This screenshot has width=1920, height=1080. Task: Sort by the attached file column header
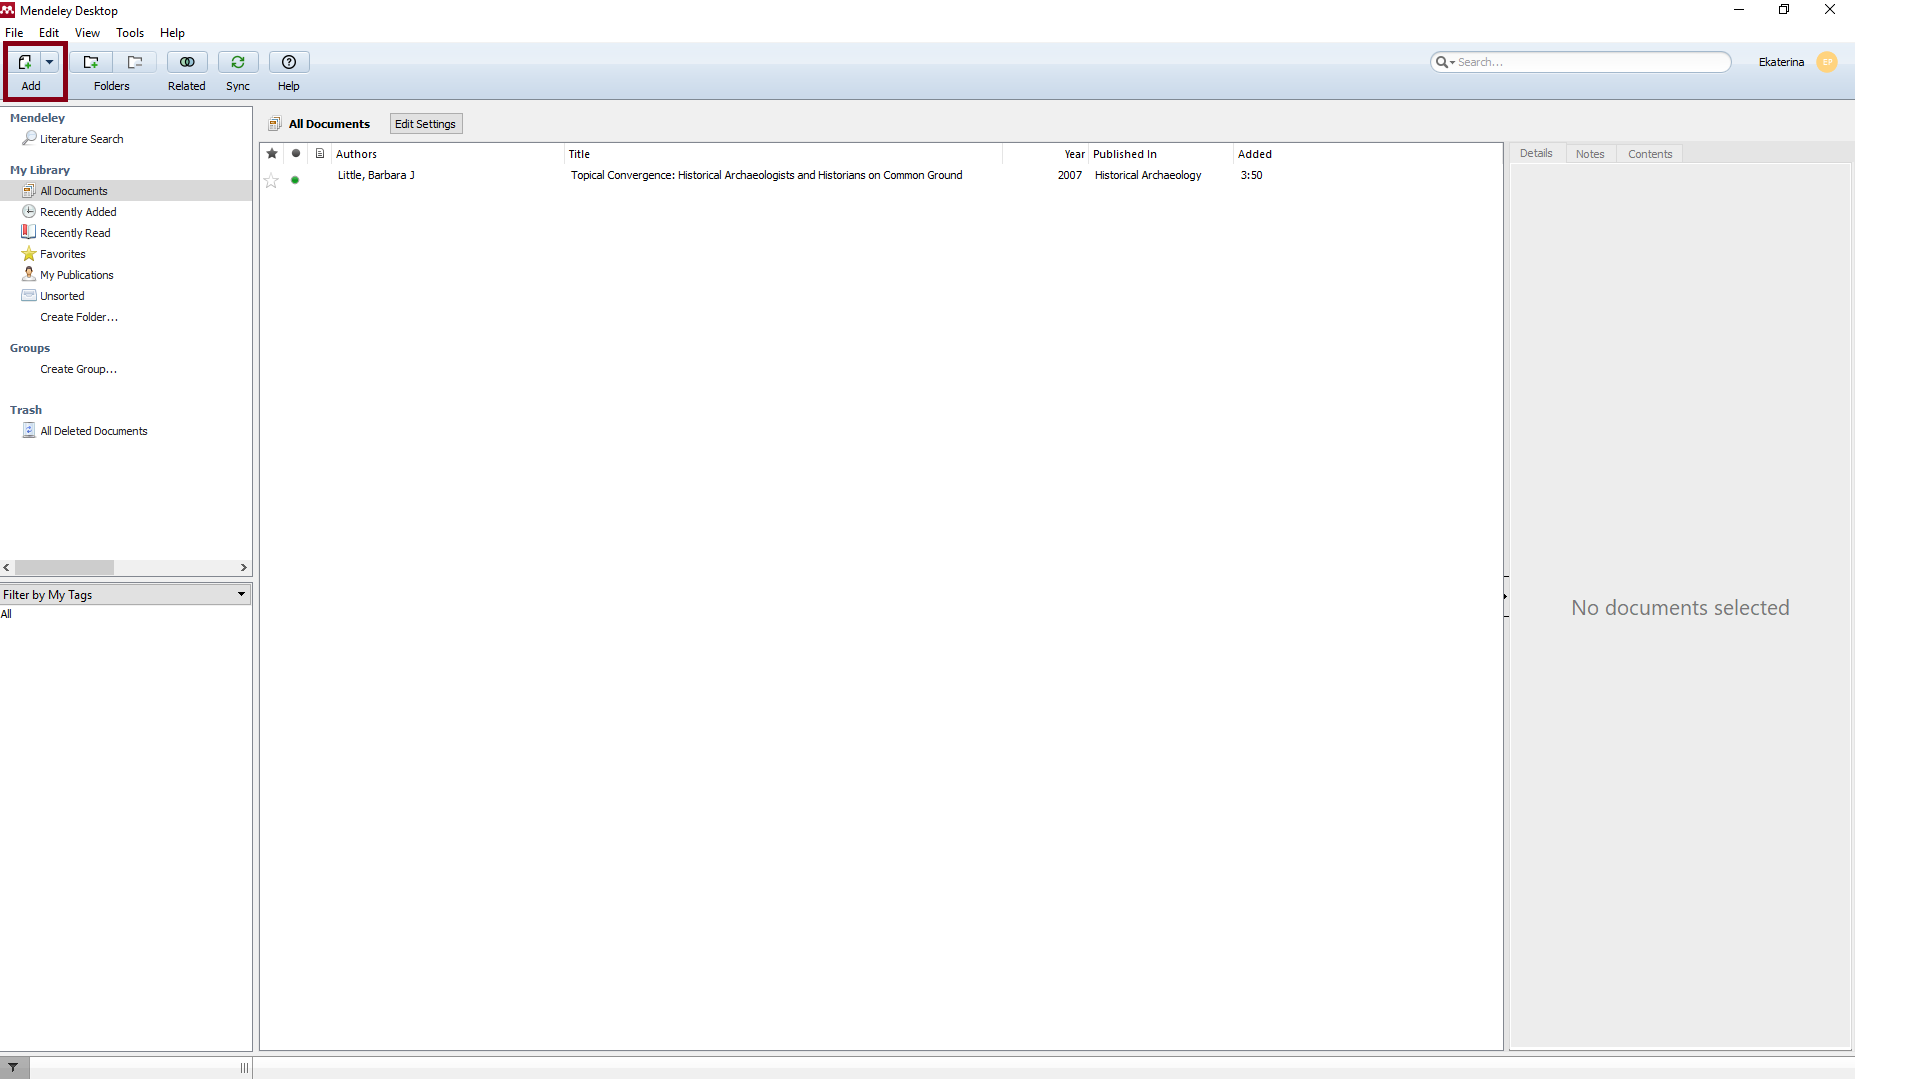[x=320, y=154]
